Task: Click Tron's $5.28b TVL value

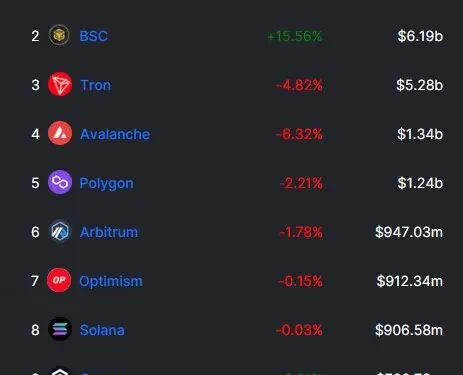Action: tap(420, 85)
